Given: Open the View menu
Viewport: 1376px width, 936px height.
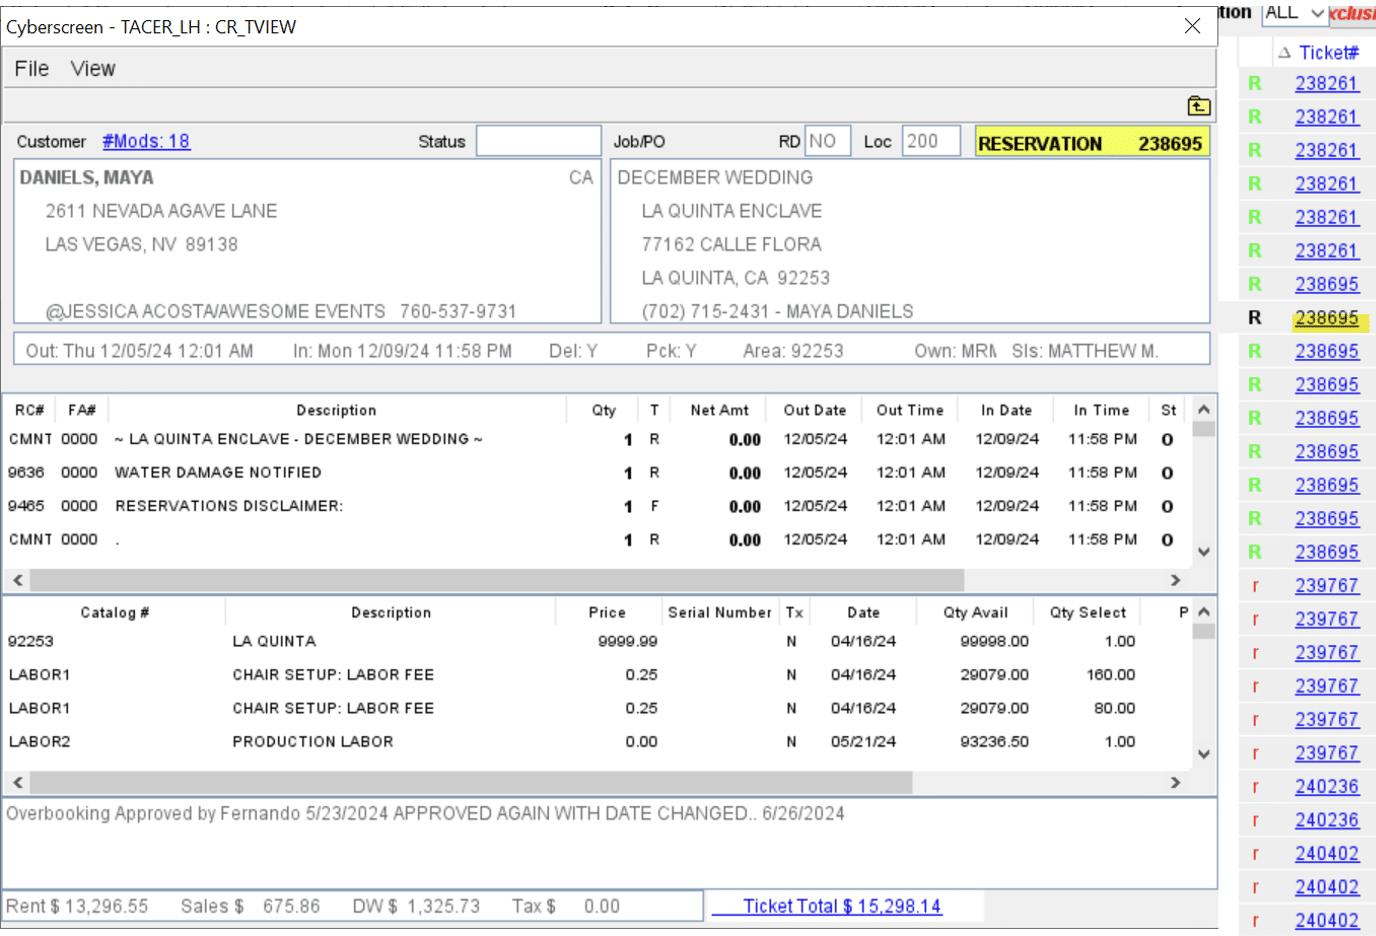Looking at the screenshot, I should [93, 69].
